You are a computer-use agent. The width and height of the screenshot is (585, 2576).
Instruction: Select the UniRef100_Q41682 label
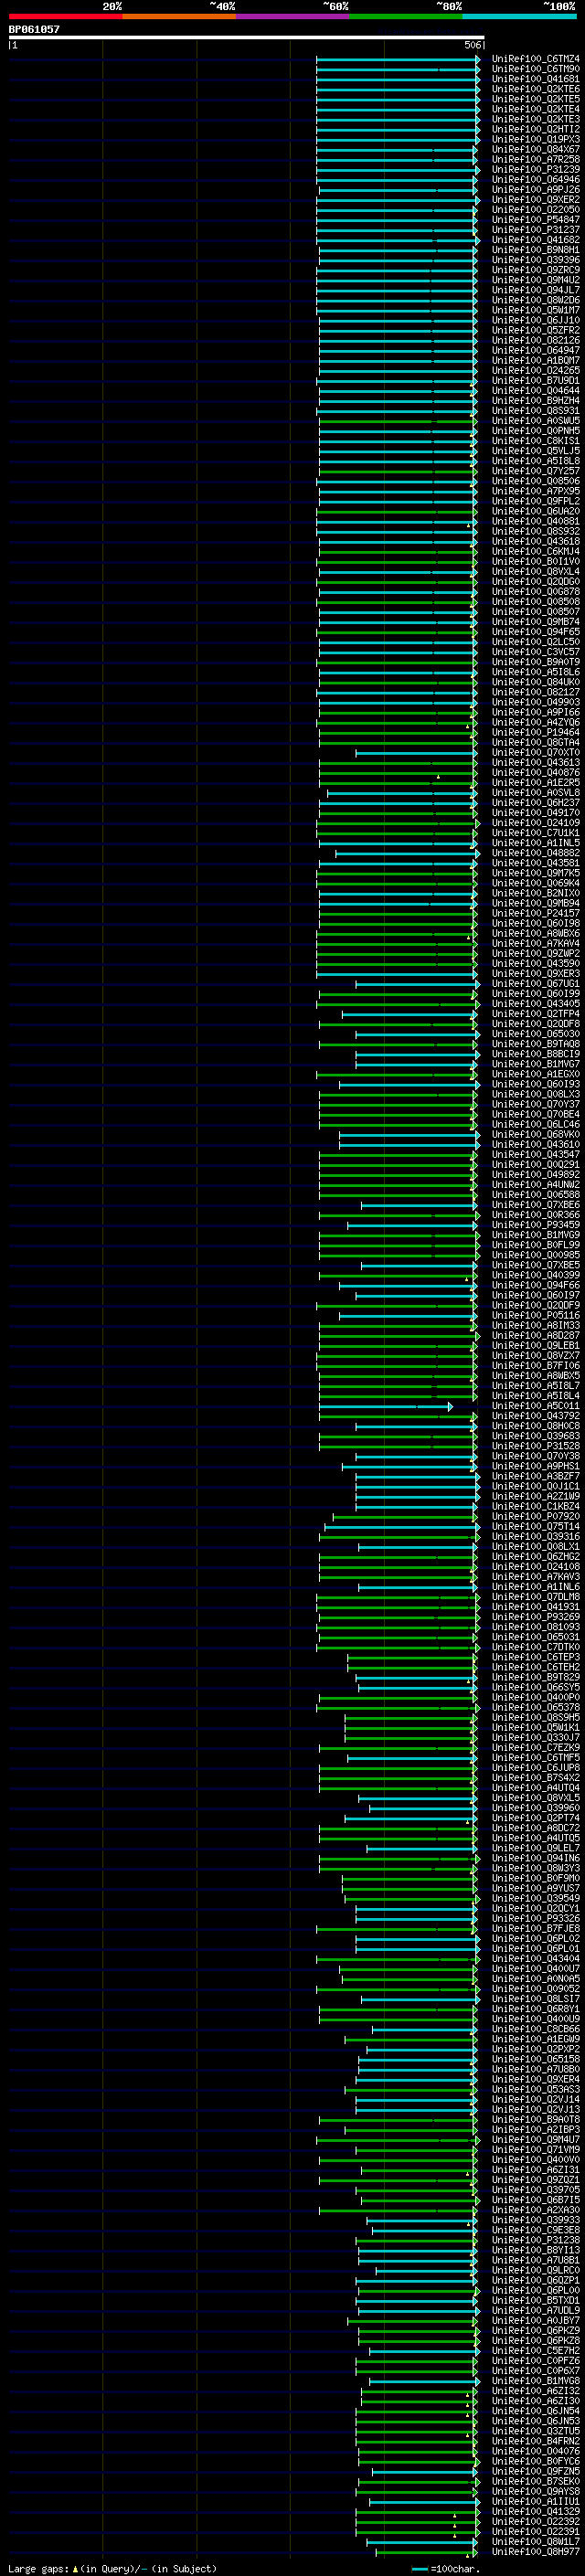click(535, 240)
